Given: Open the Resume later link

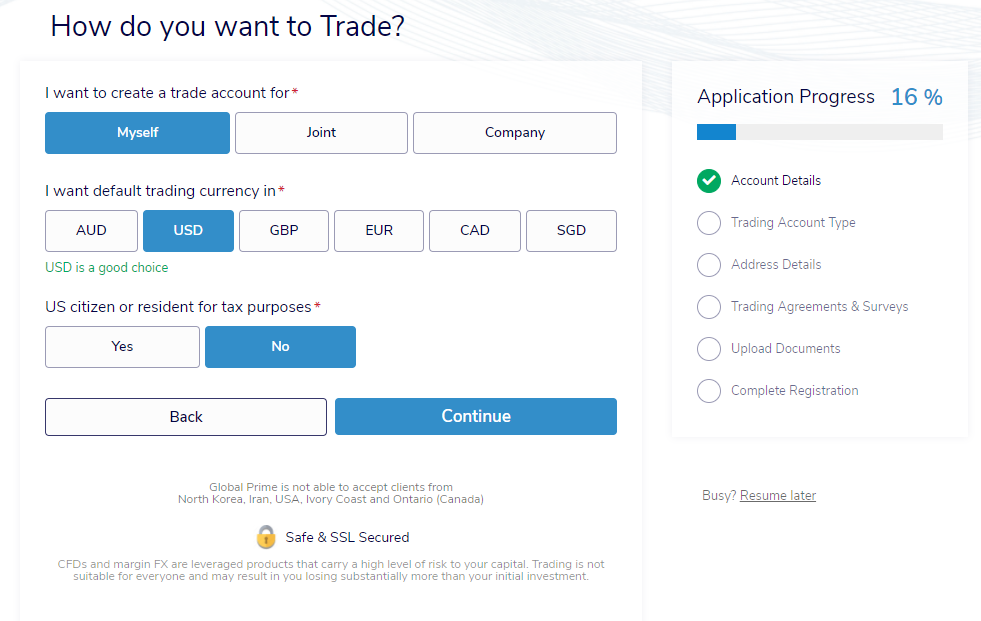Looking at the screenshot, I should [778, 495].
